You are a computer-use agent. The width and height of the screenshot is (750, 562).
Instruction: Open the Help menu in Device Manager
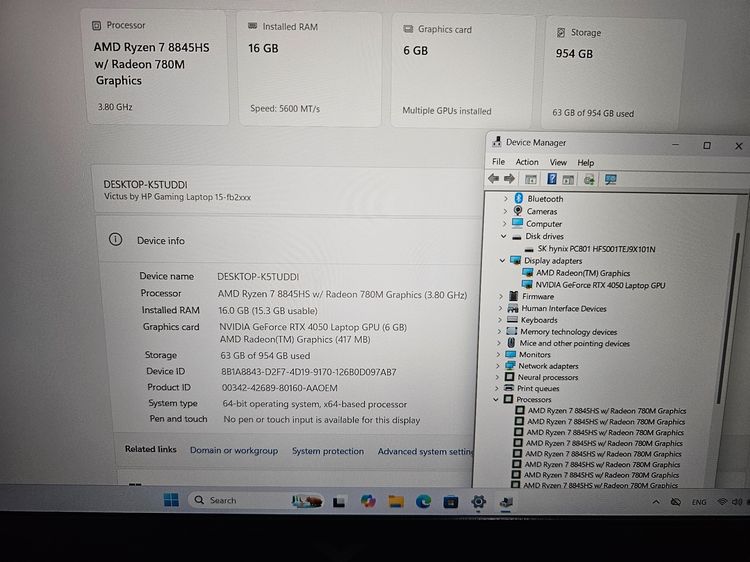[585, 163]
